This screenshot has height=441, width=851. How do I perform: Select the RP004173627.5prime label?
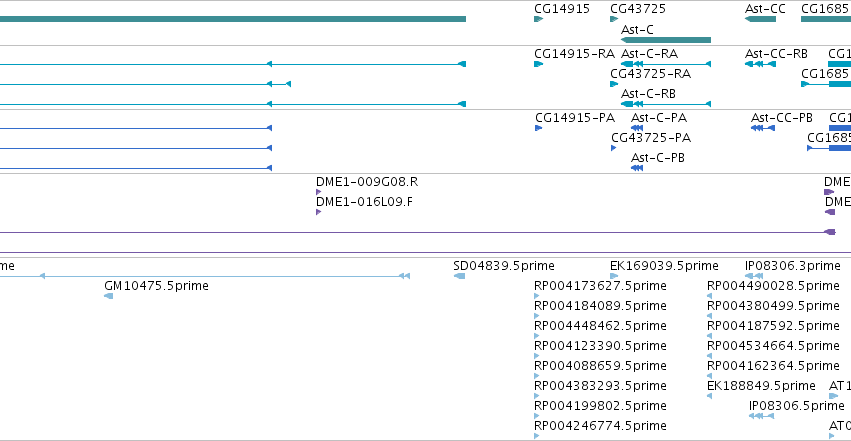pyautogui.click(x=600, y=286)
